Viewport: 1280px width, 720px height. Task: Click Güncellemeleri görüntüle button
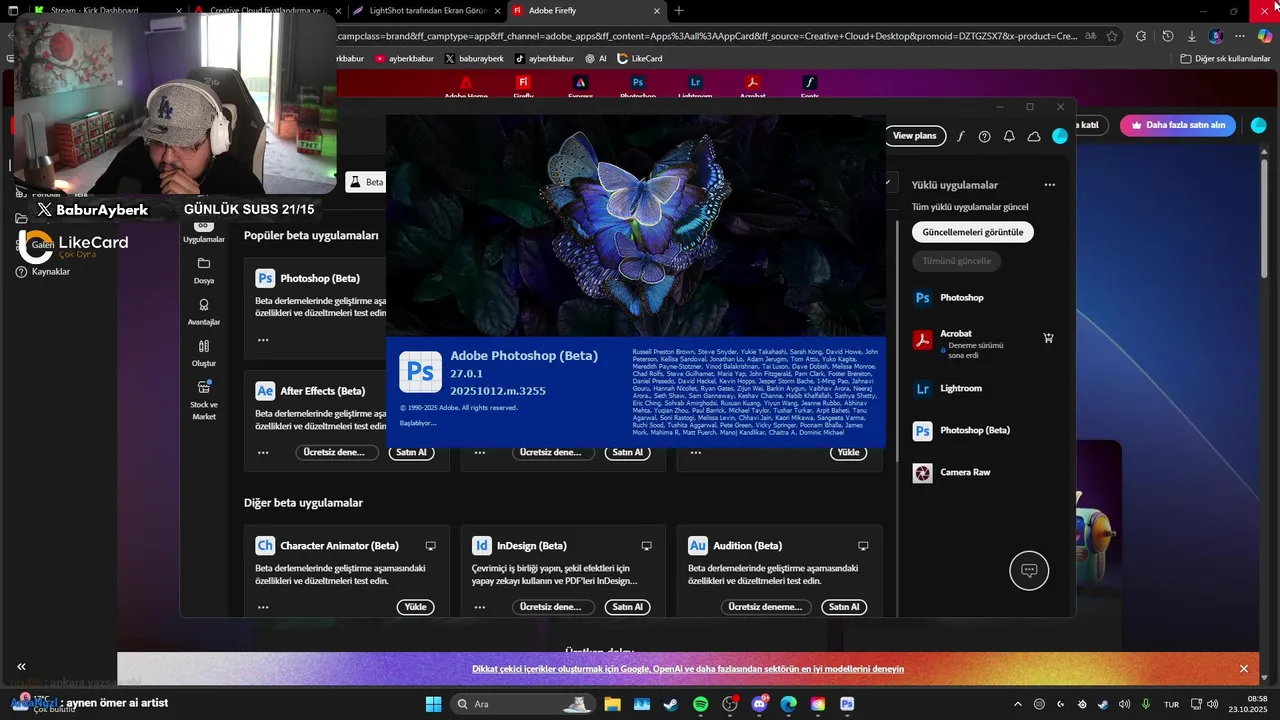coord(973,232)
